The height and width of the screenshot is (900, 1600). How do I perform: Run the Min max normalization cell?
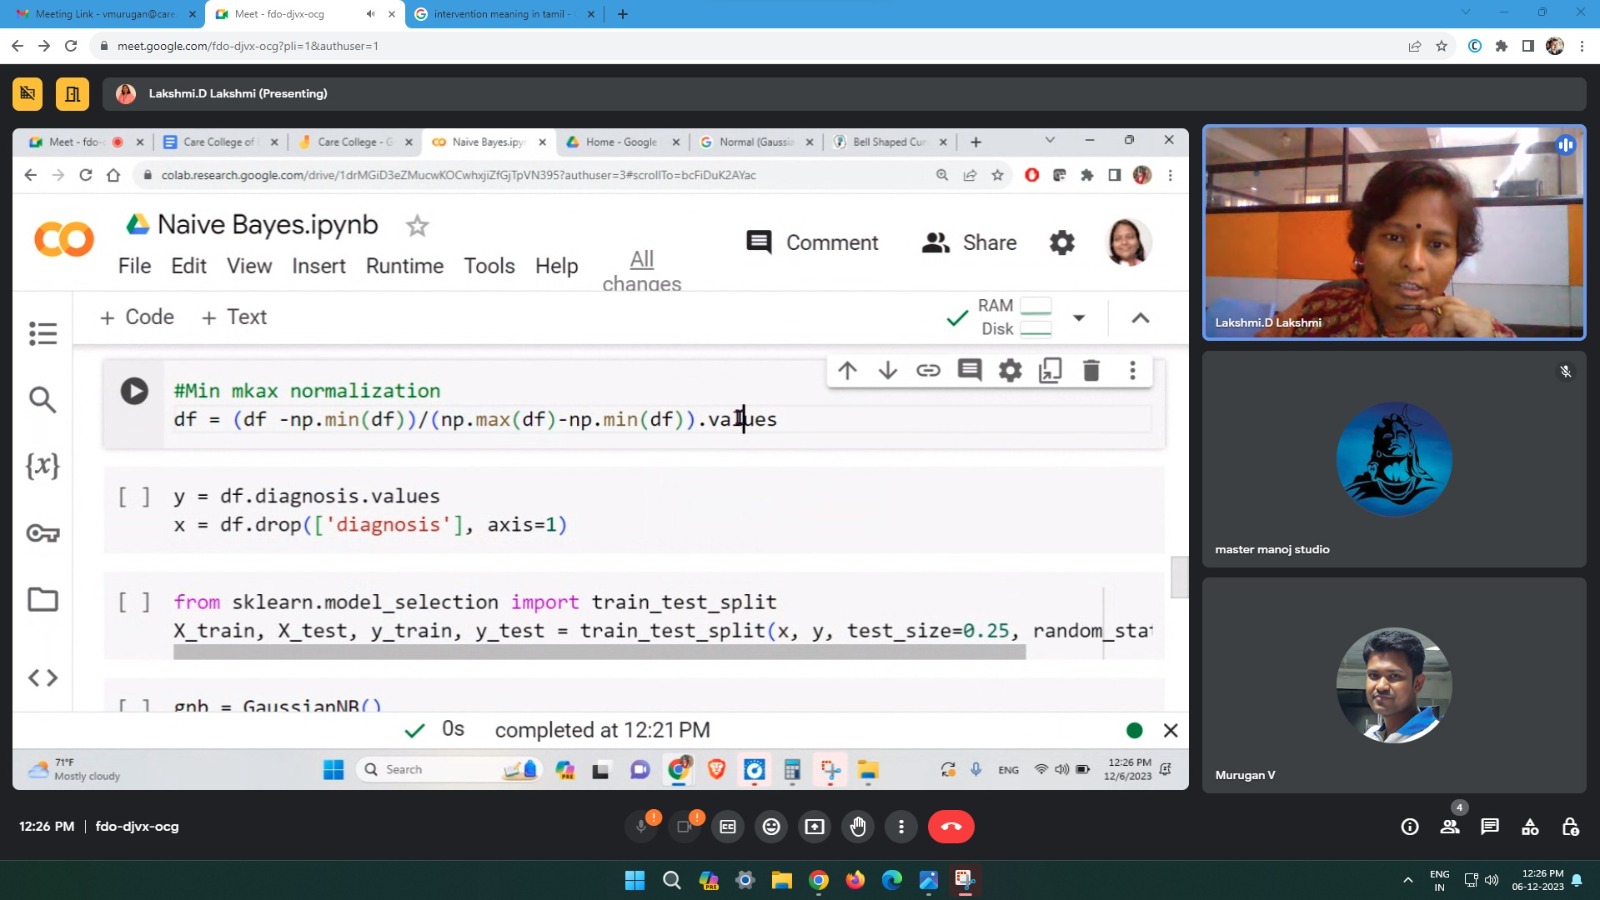coord(134,391)
